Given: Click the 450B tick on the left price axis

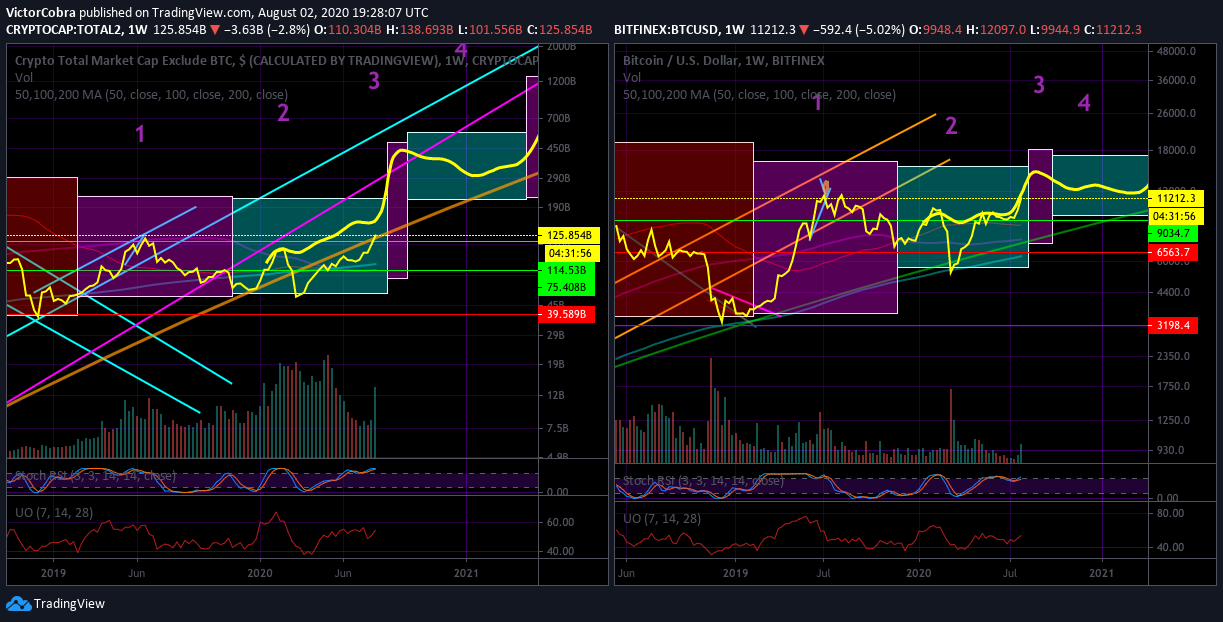Looking at the screenshot, I should pyautogui.click(x=560, y=148).
